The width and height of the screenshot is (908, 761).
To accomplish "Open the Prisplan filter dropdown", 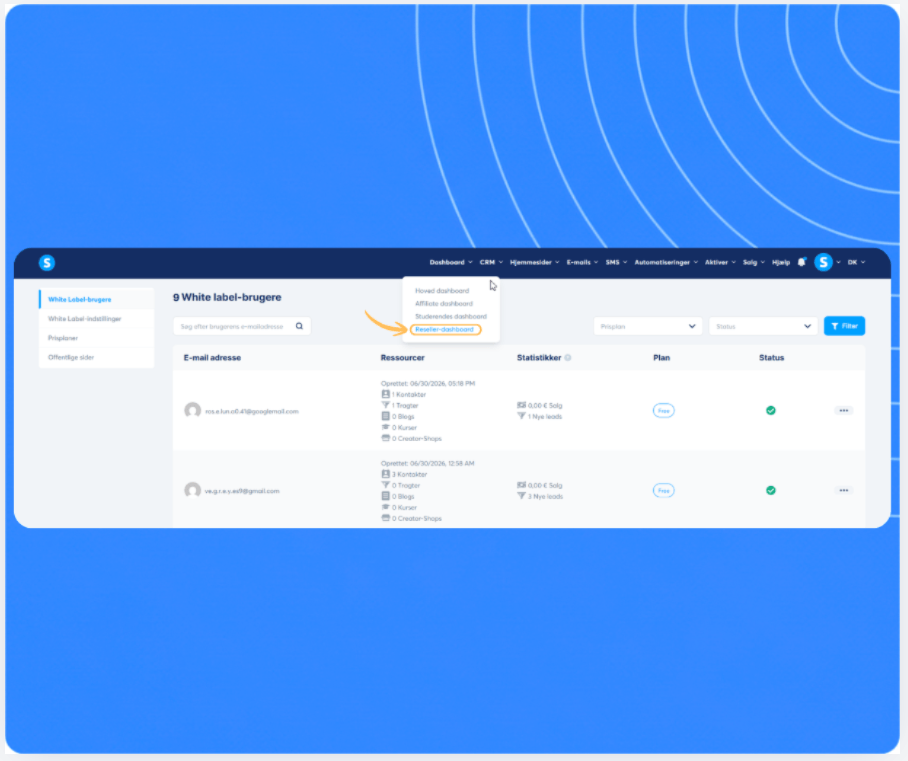I will tap(647, 326).
